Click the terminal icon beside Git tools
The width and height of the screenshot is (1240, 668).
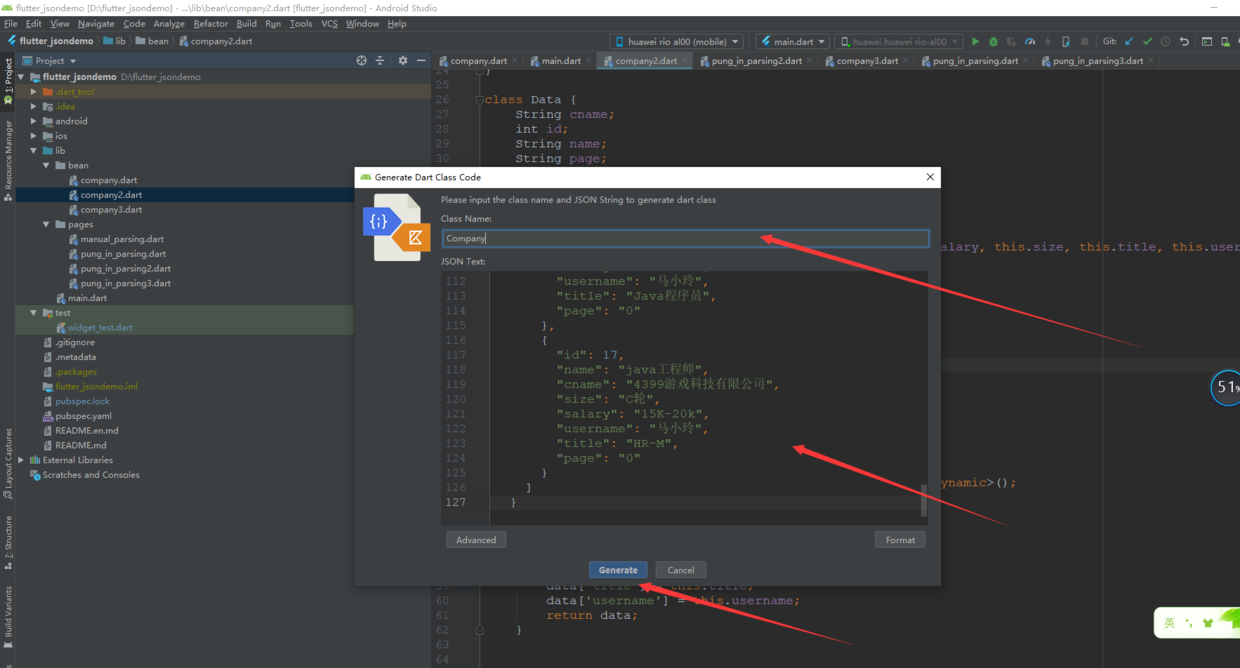tap(1207, 42)
